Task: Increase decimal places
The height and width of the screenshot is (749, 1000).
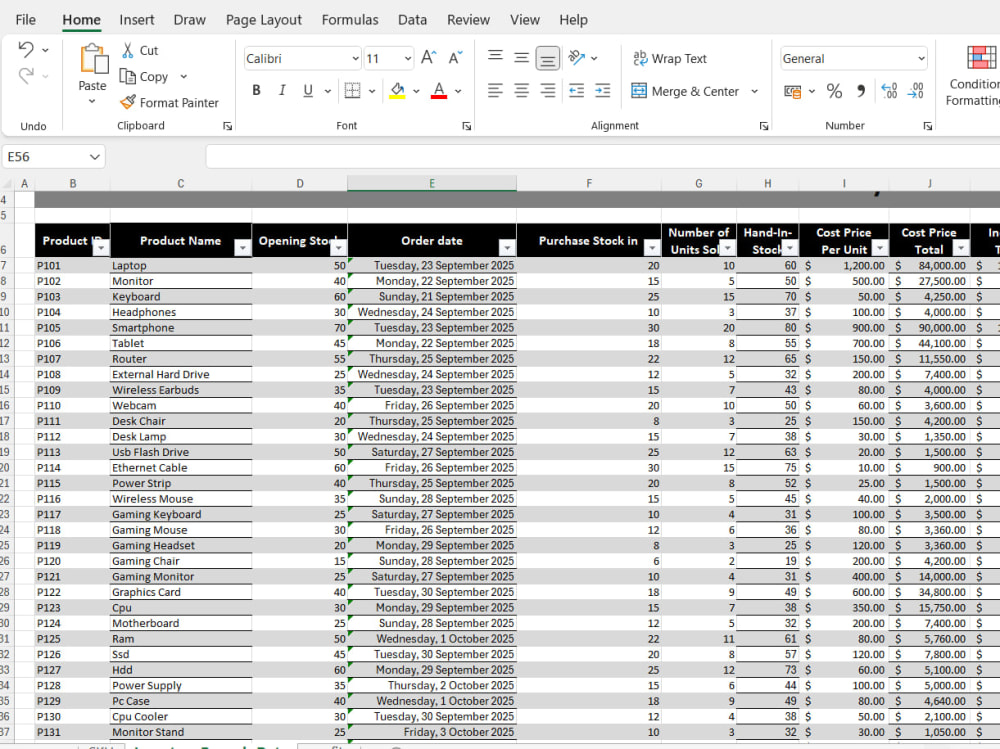Action: pyautogui.click(x=889, y=91)
